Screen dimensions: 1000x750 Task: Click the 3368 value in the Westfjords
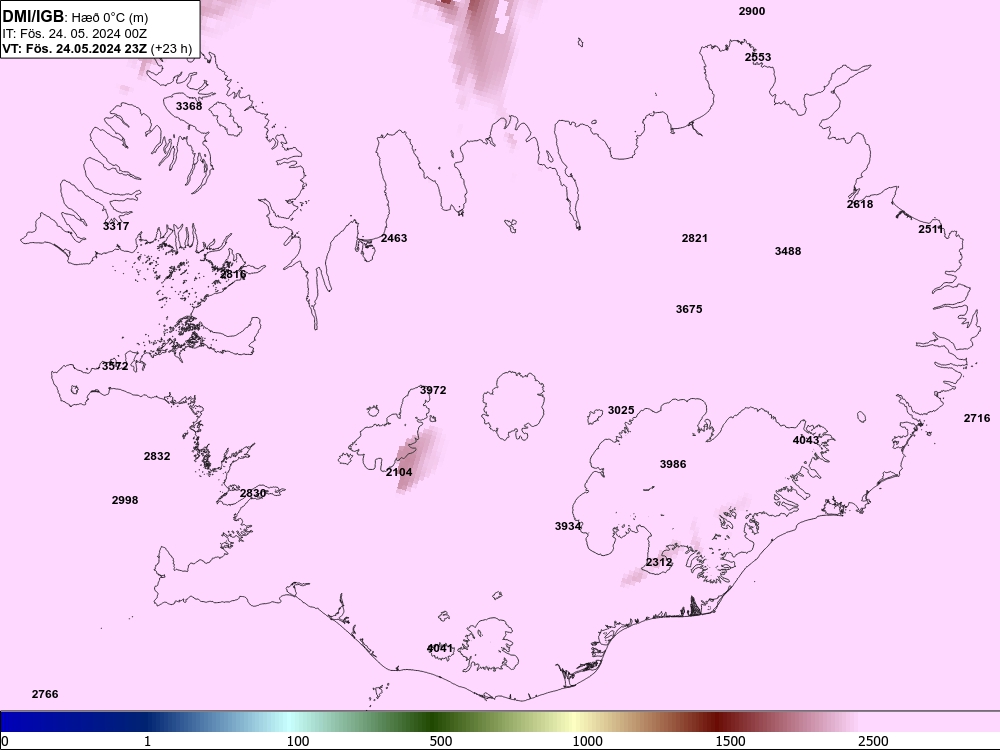(189, 106)
